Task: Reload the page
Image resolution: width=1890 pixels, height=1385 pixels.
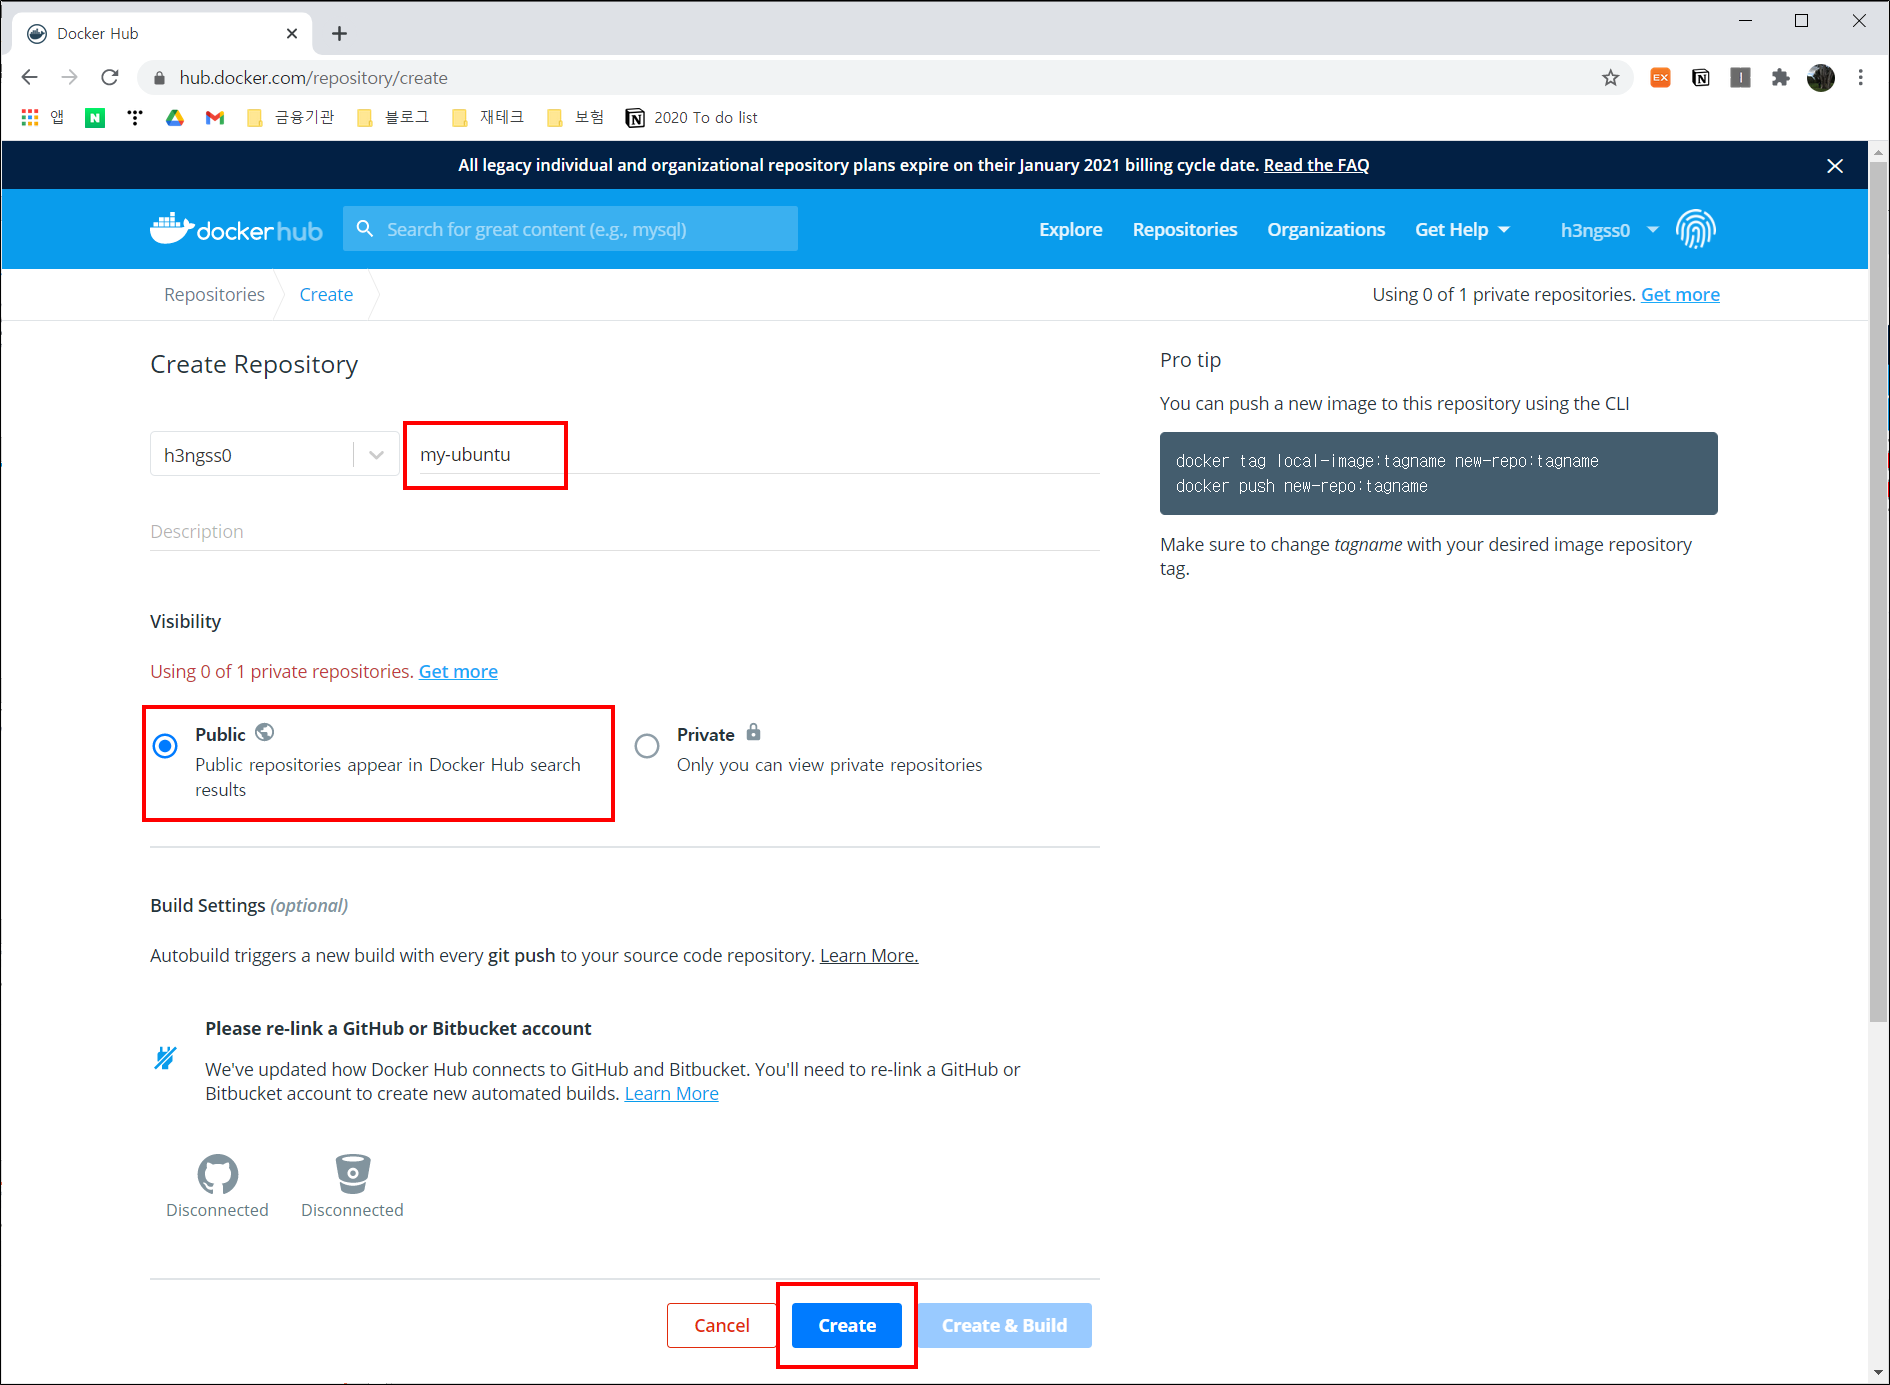Action: tap(110, 77)
